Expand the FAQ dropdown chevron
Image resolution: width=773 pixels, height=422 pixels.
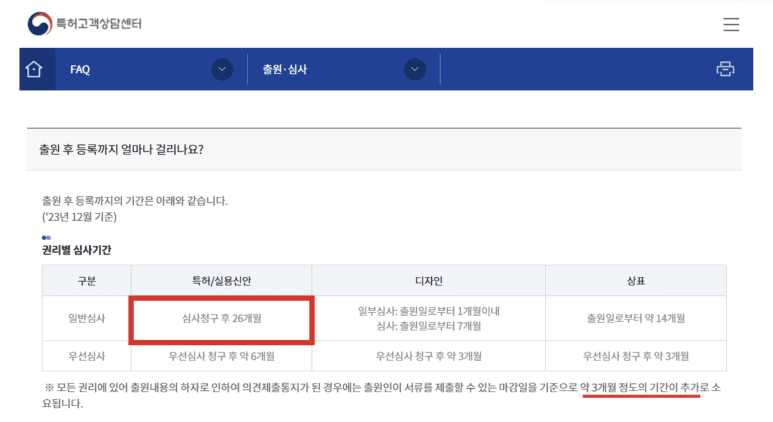click(222, 70)
